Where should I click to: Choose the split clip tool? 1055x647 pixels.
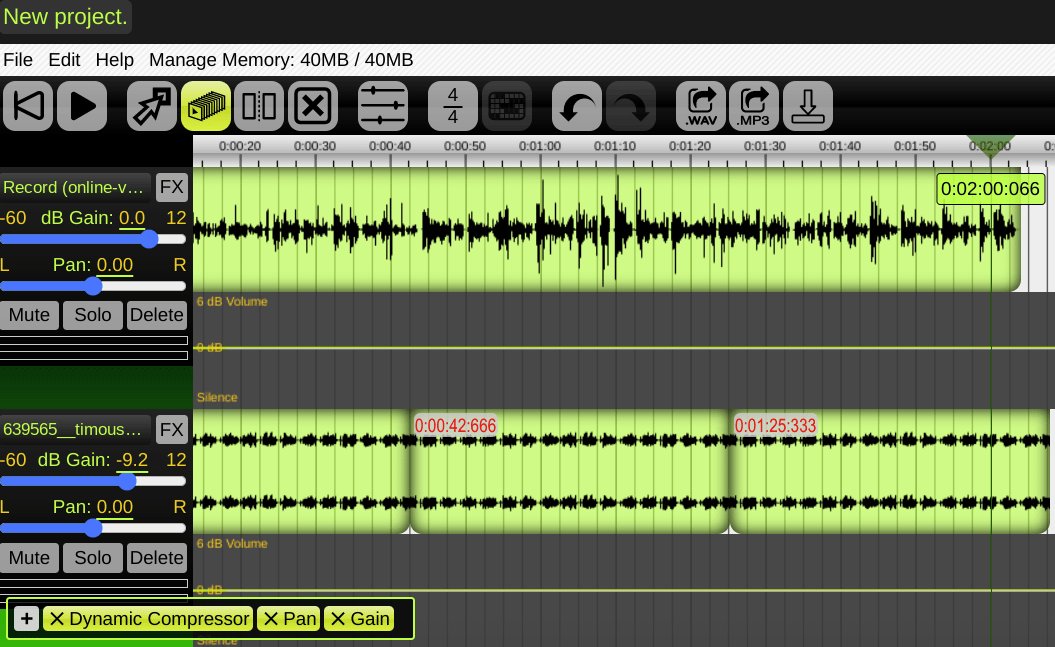coord(259,106)
